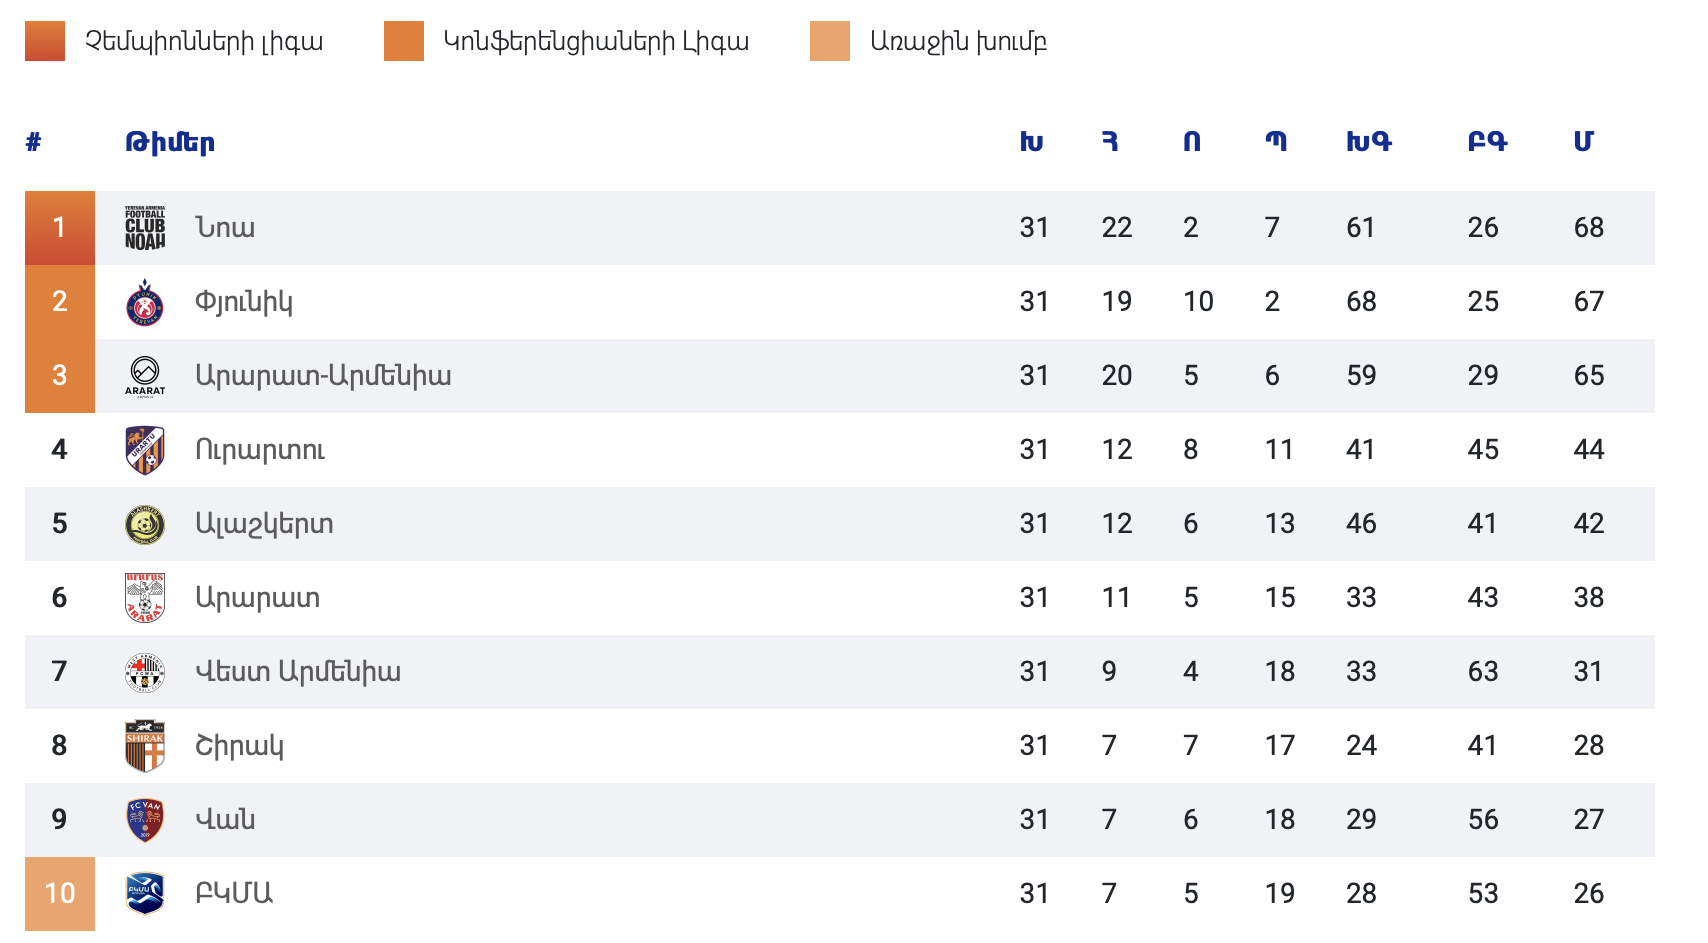Click the Conference League legend color swatch
This screenshot has height=943, width=1708.
click(404, 41)
